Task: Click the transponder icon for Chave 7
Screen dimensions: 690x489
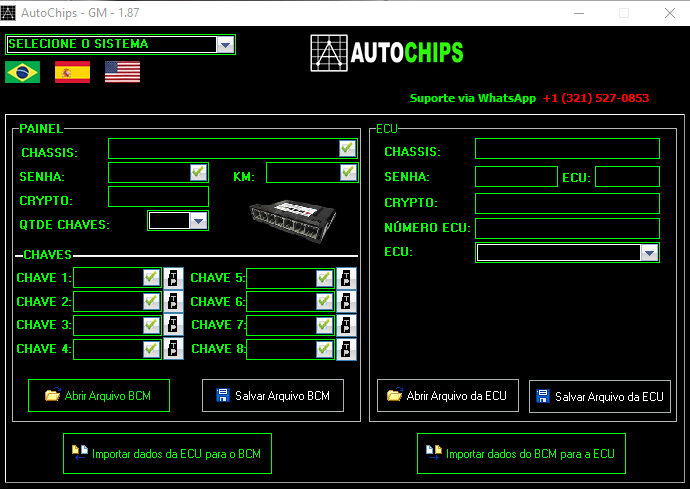Action: click(x=346, y=325)
